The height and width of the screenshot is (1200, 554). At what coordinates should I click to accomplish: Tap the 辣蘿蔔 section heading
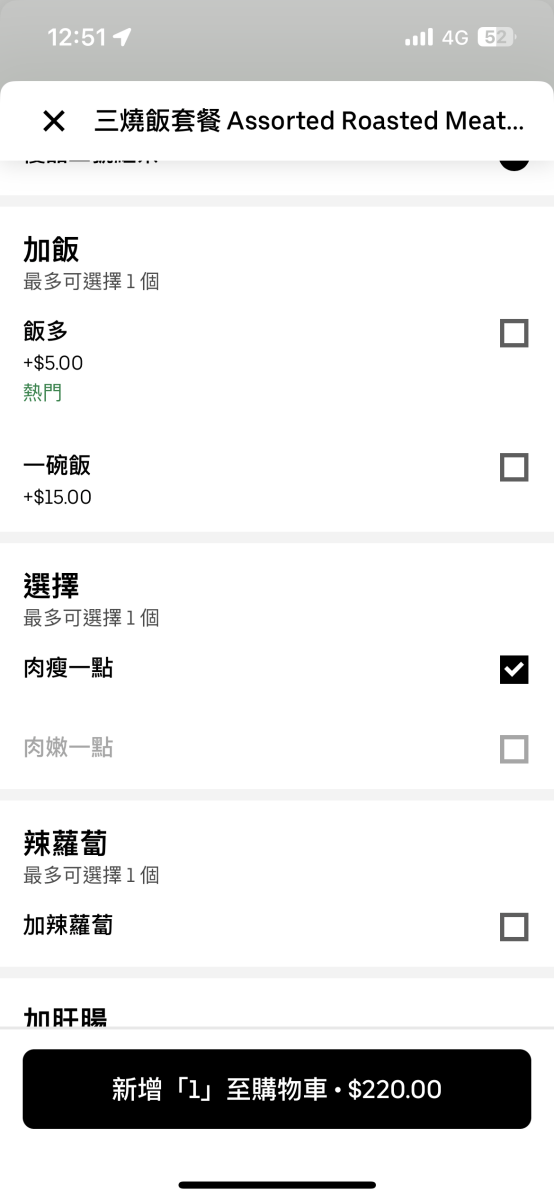pyautogui.click(x=65, y=843)
